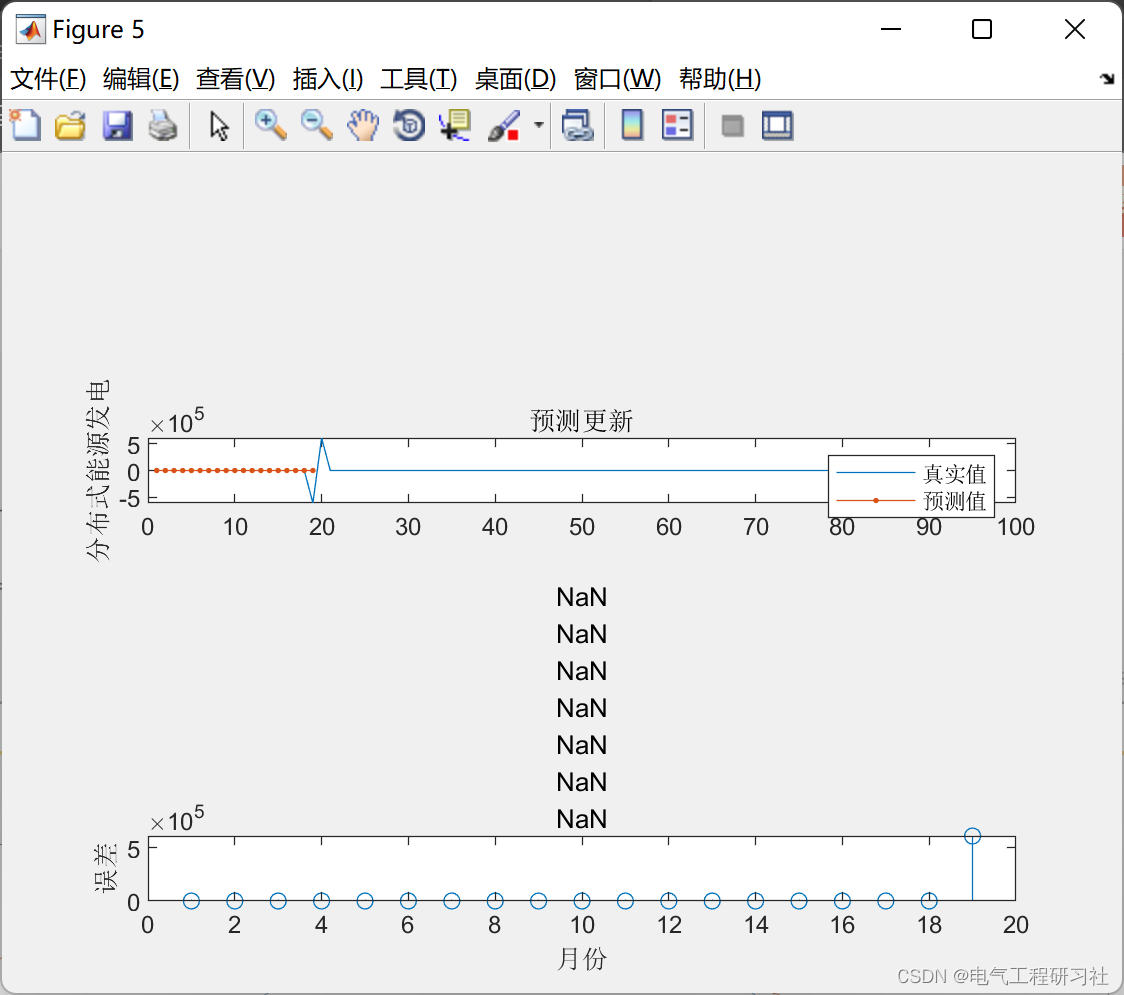Click the Show Plot Tools icon
The image size is (1124, 995).
click(777, 125)
